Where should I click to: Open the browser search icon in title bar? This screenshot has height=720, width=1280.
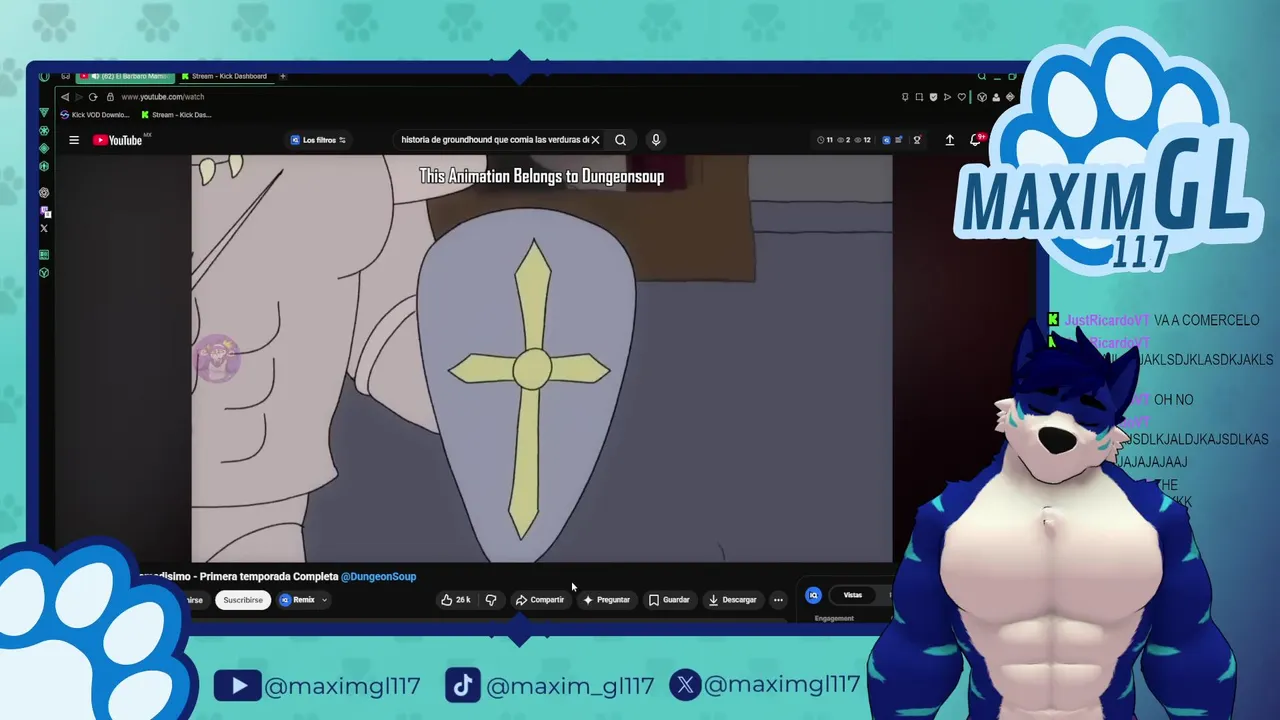[x=982, y=76]
